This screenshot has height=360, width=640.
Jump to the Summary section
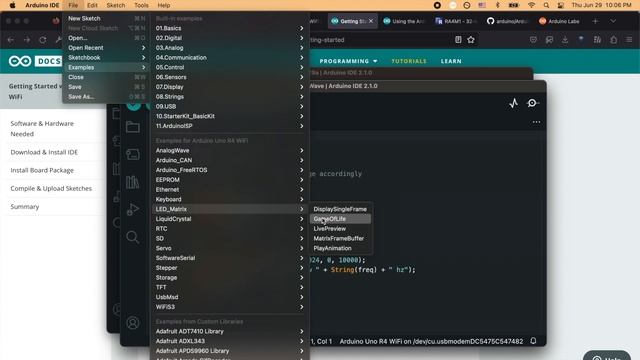point(25,207)
